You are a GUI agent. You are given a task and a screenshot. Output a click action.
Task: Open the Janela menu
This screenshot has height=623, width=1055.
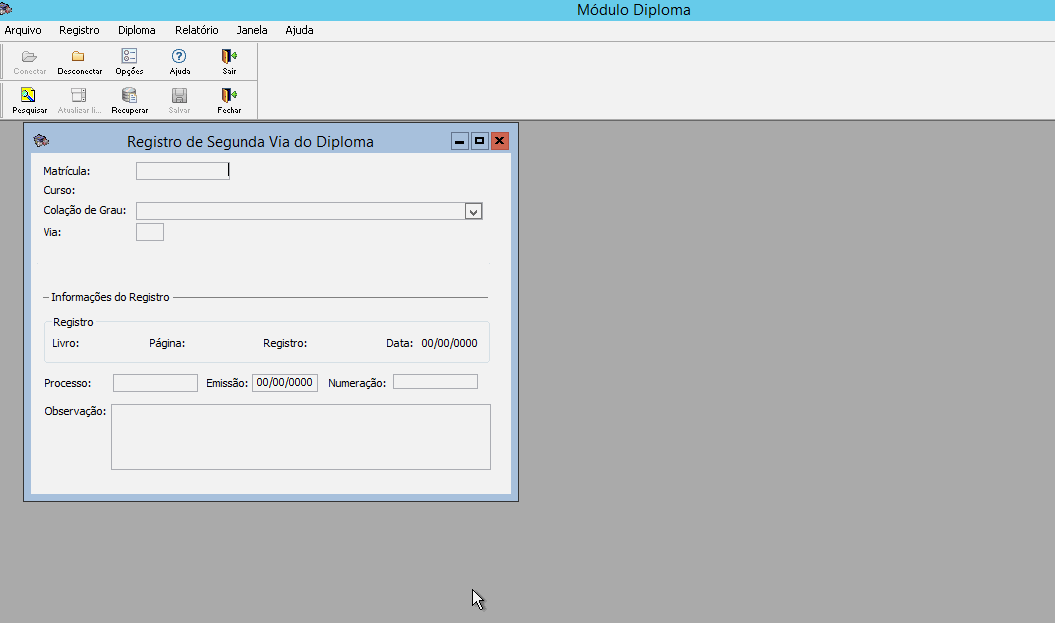[x=252, y=30]
